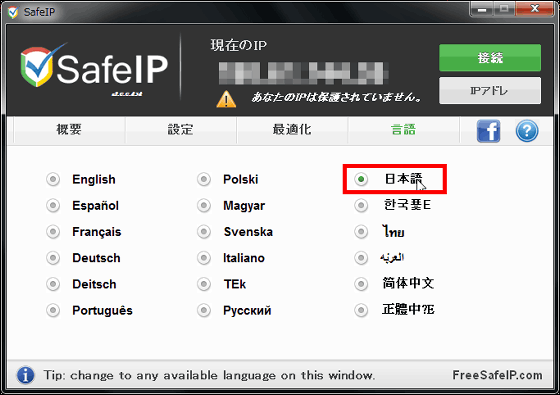560x395 pixels.
Task: Choose Magyar as language
Action: (x=204, y=205)
